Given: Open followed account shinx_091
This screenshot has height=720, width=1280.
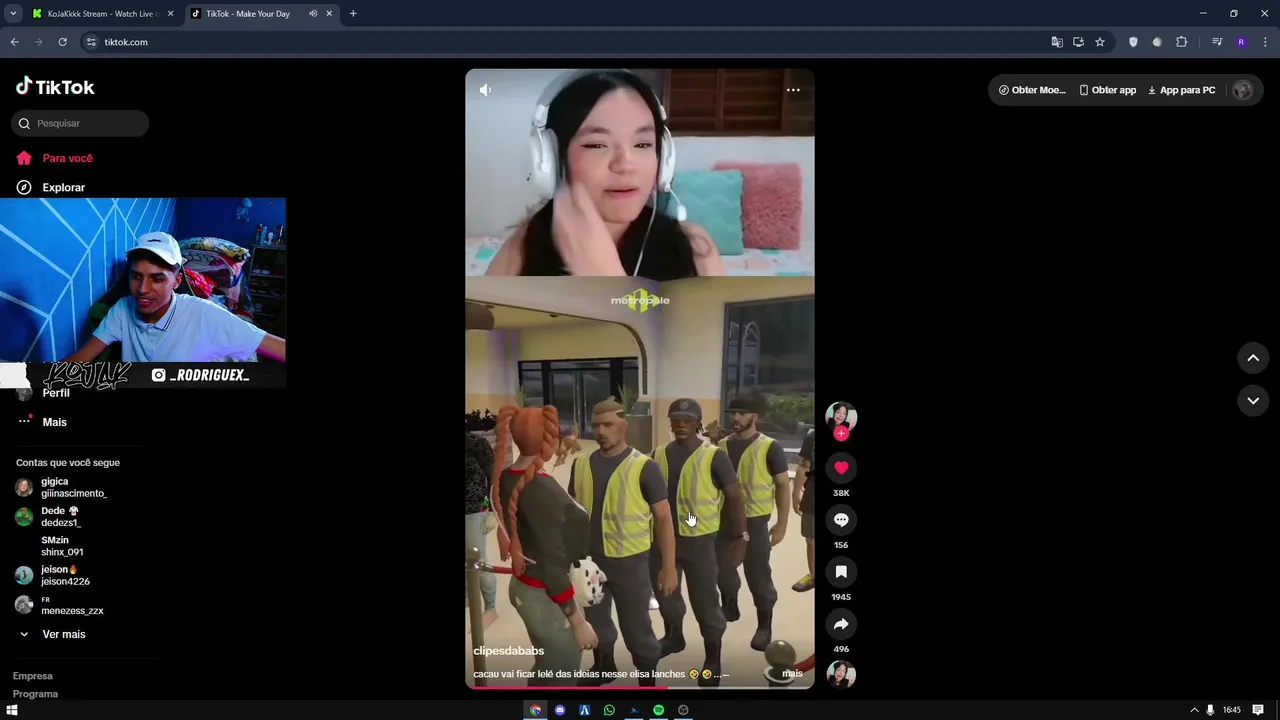Looking at the screenshot, I should pos(62,552).
